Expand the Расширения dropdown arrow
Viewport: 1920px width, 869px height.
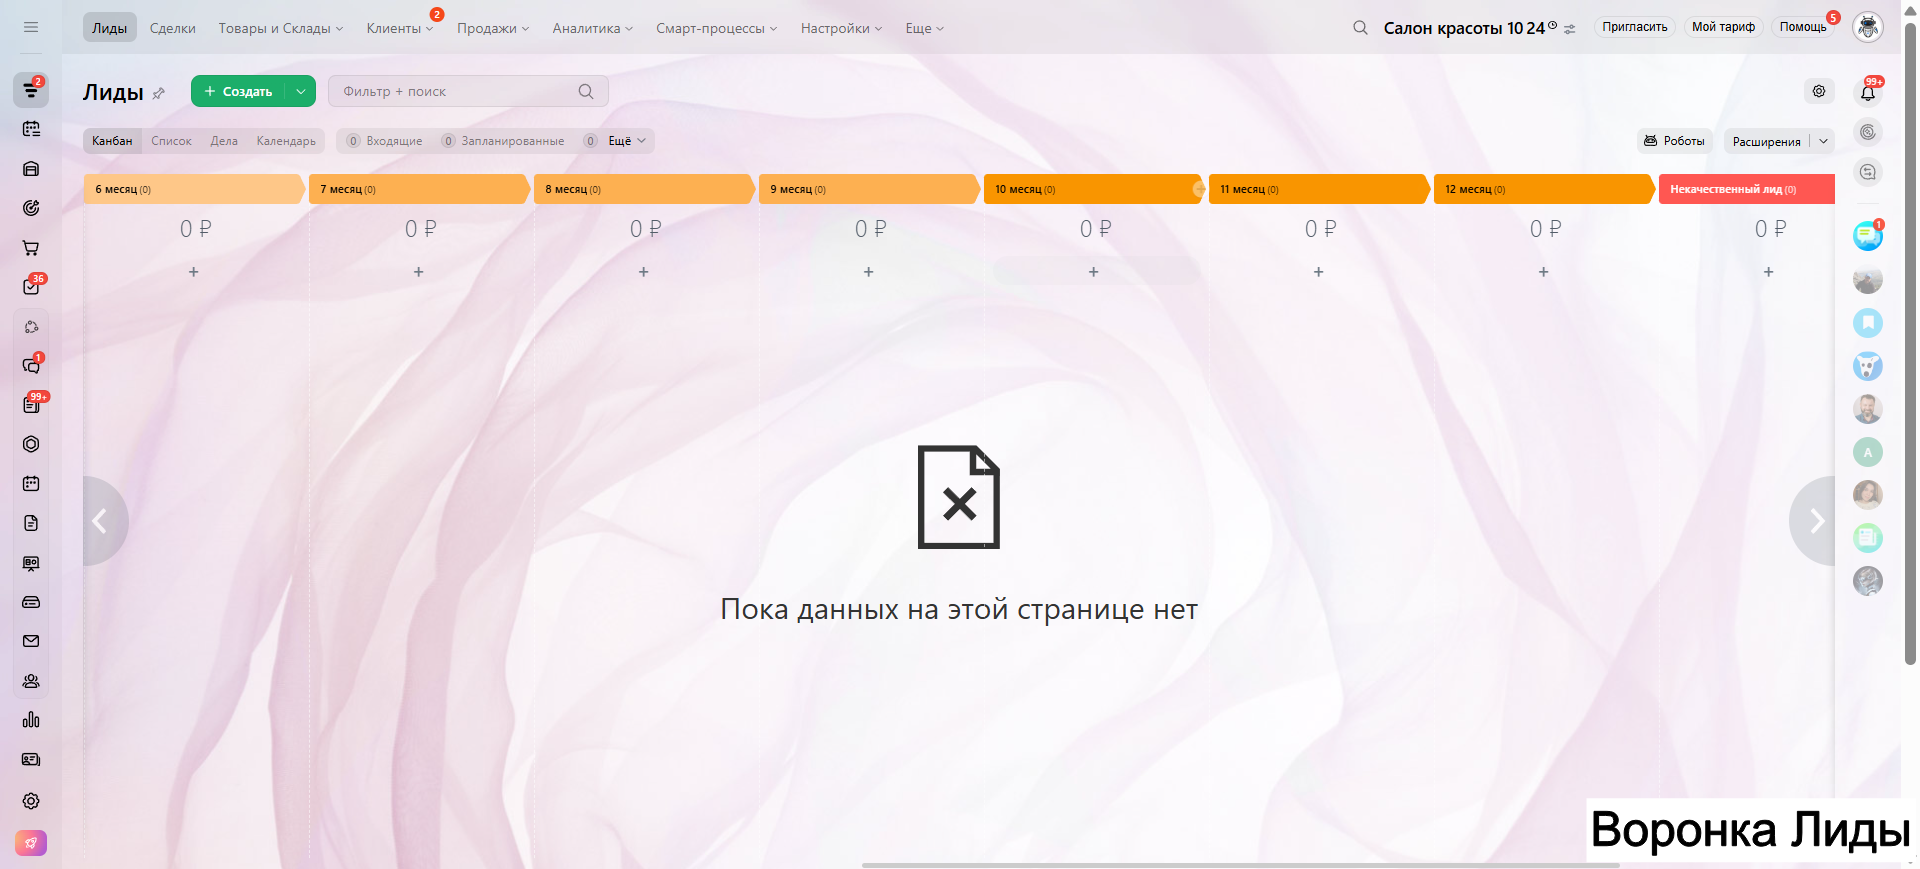click(1823, 141)
